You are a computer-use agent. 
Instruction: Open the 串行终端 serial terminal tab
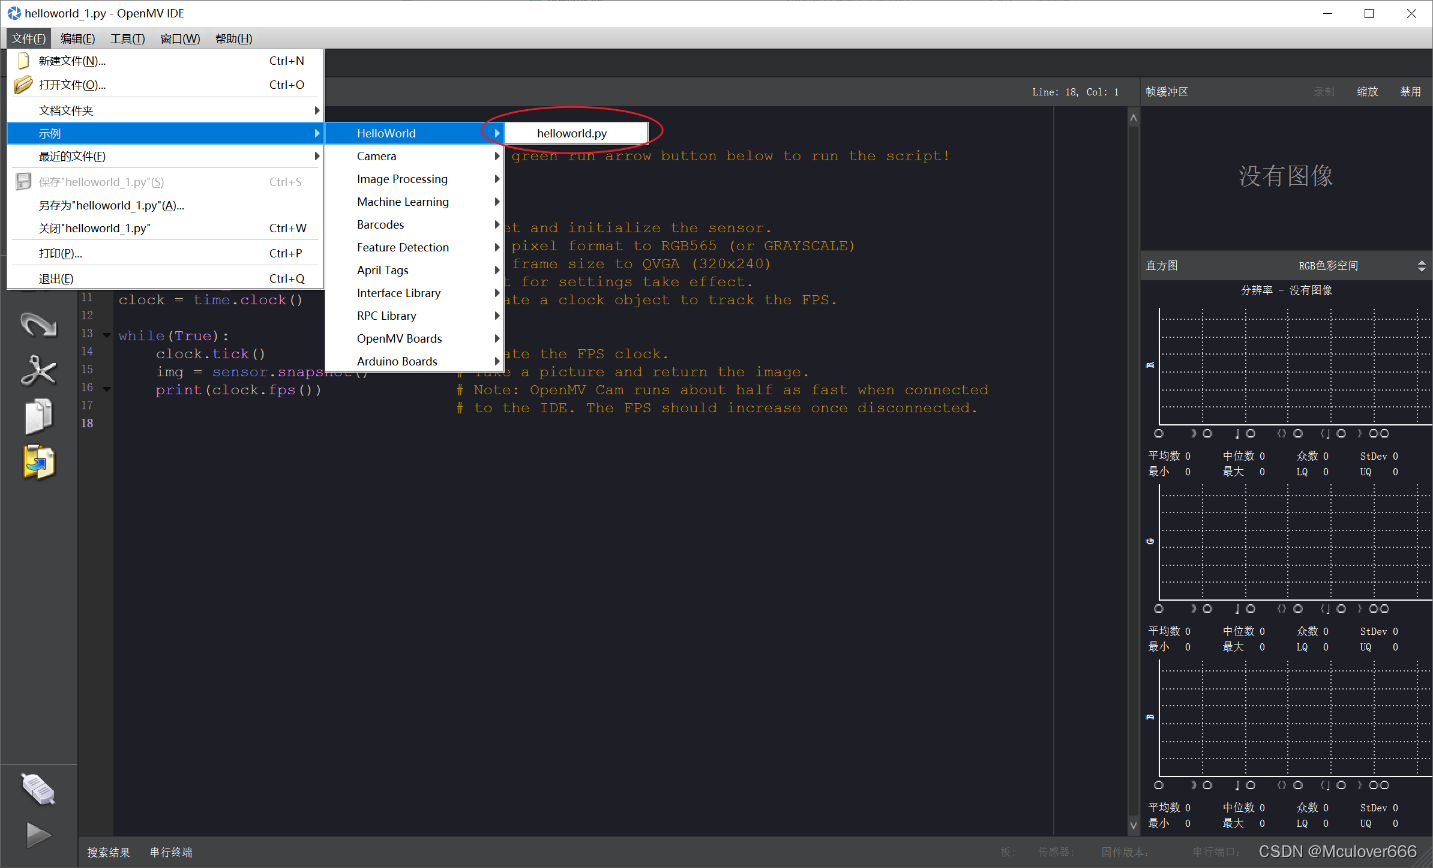pos(171,853)
